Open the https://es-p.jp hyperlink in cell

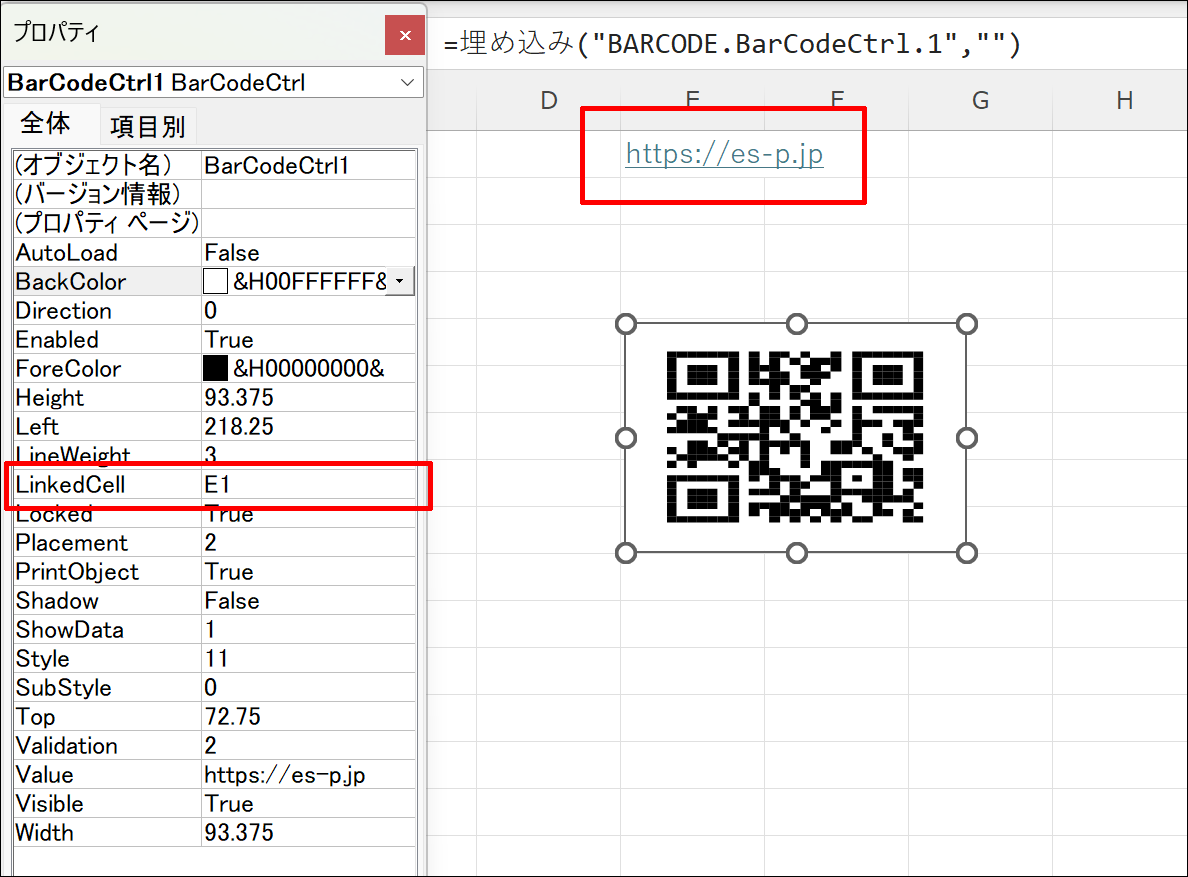724,154
